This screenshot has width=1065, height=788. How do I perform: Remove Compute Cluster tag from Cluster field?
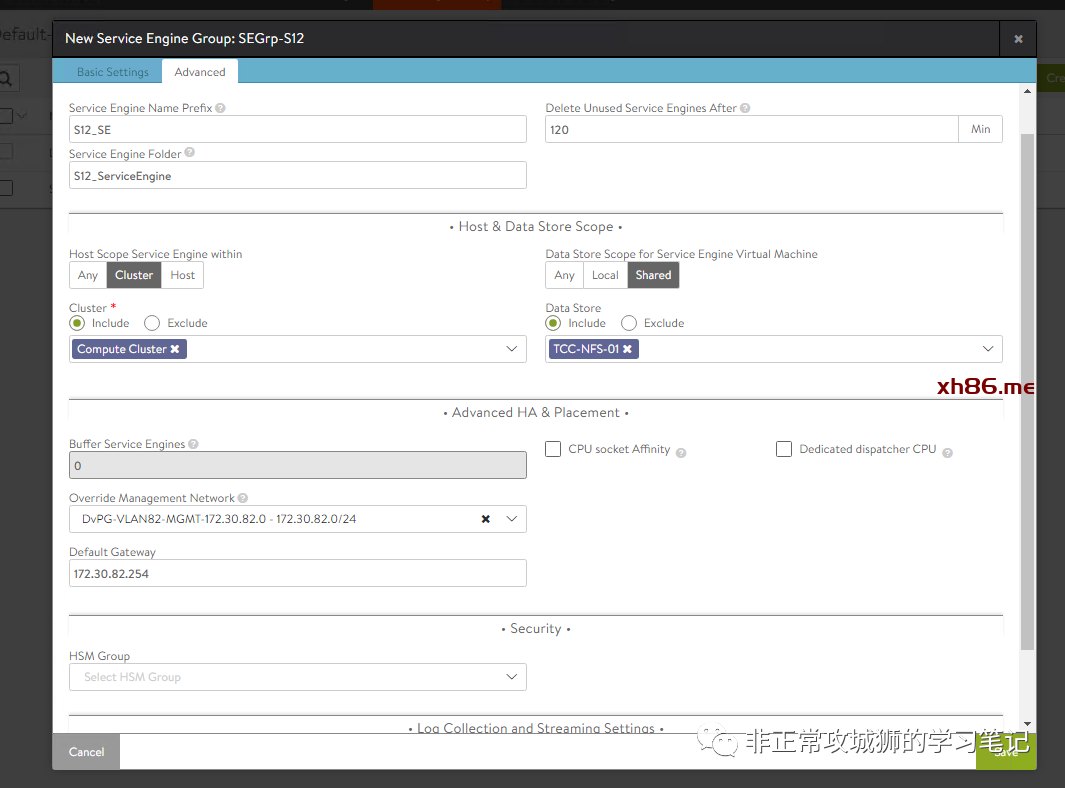pos(175,349)
